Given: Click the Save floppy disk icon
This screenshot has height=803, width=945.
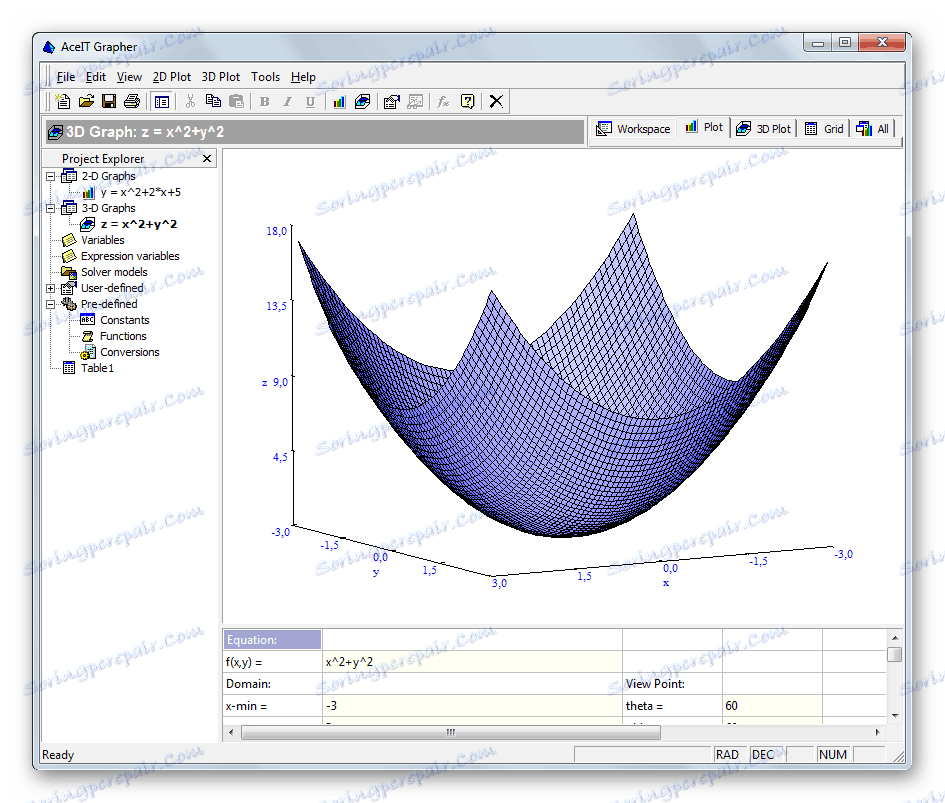Looking at the screenshot, I should pyautogui.click(x=109, y=101).
